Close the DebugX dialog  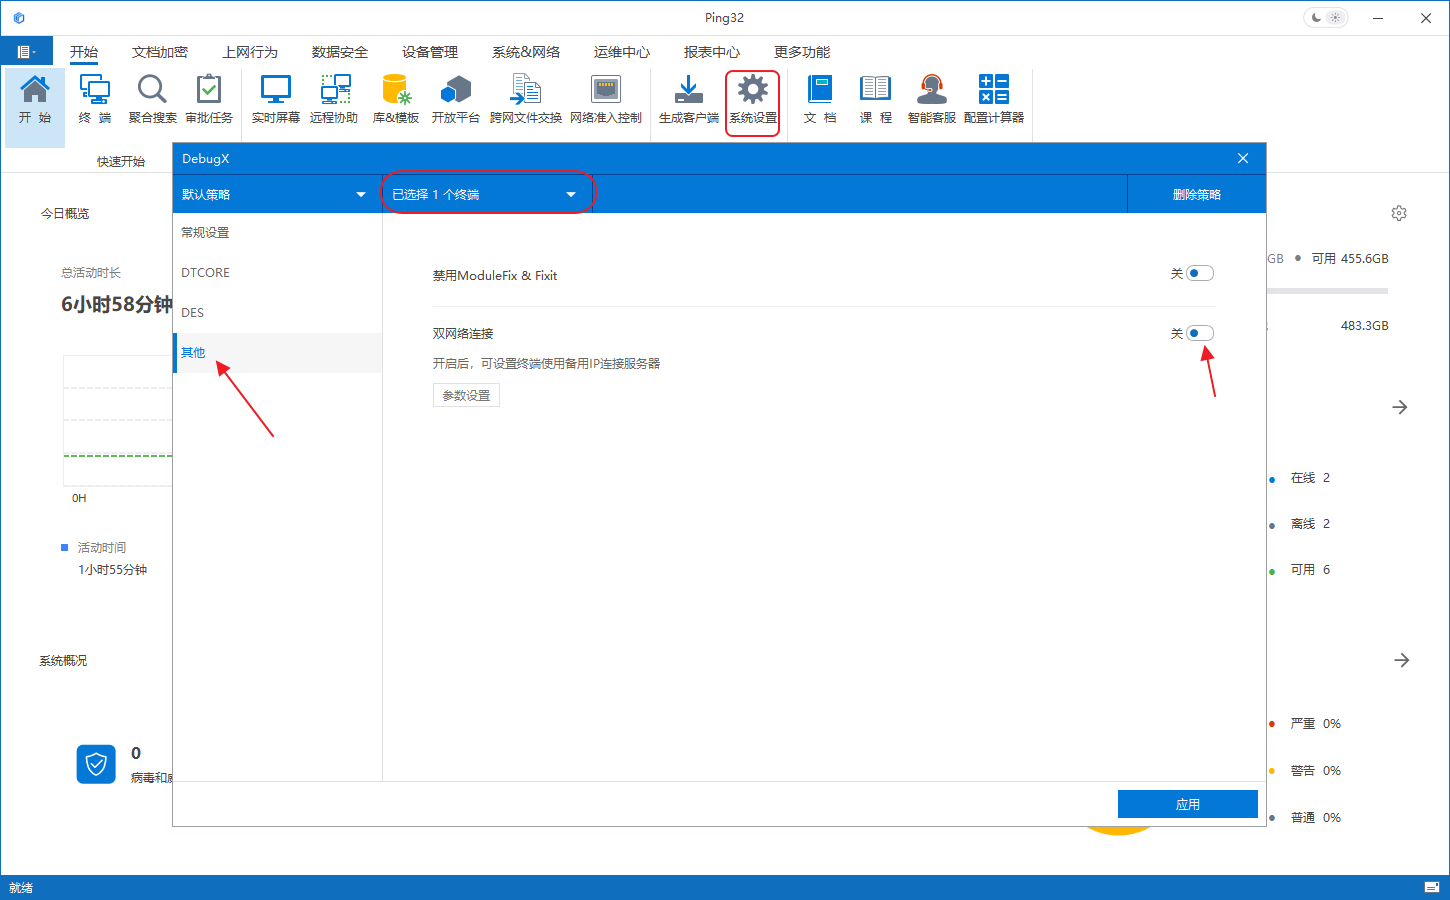coord(1243,158)
